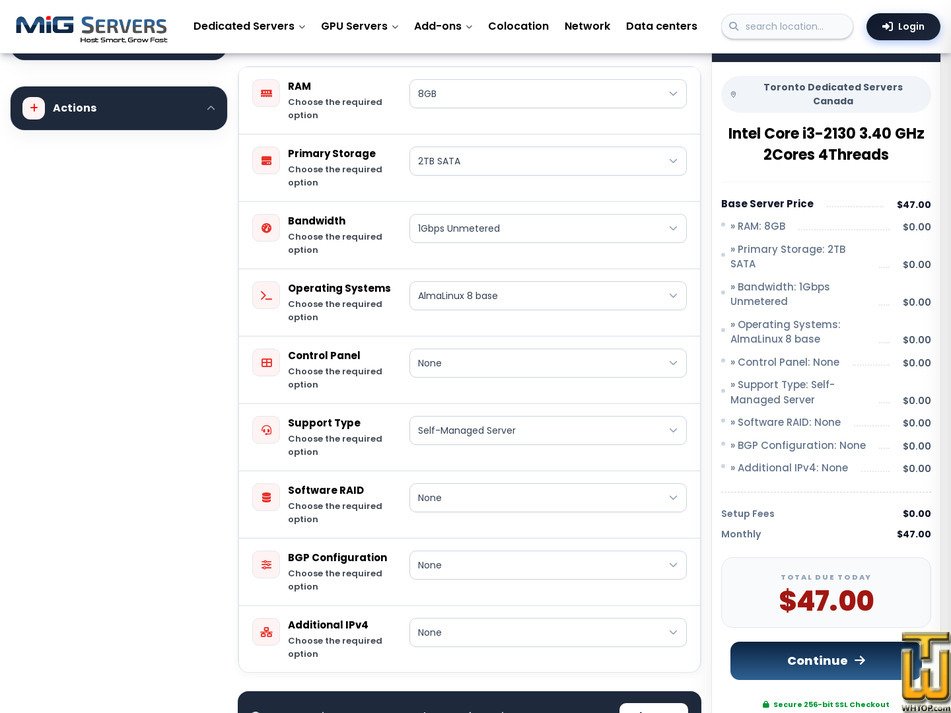
Task: Click the Support Type headset icon
Action: [266, 430]
